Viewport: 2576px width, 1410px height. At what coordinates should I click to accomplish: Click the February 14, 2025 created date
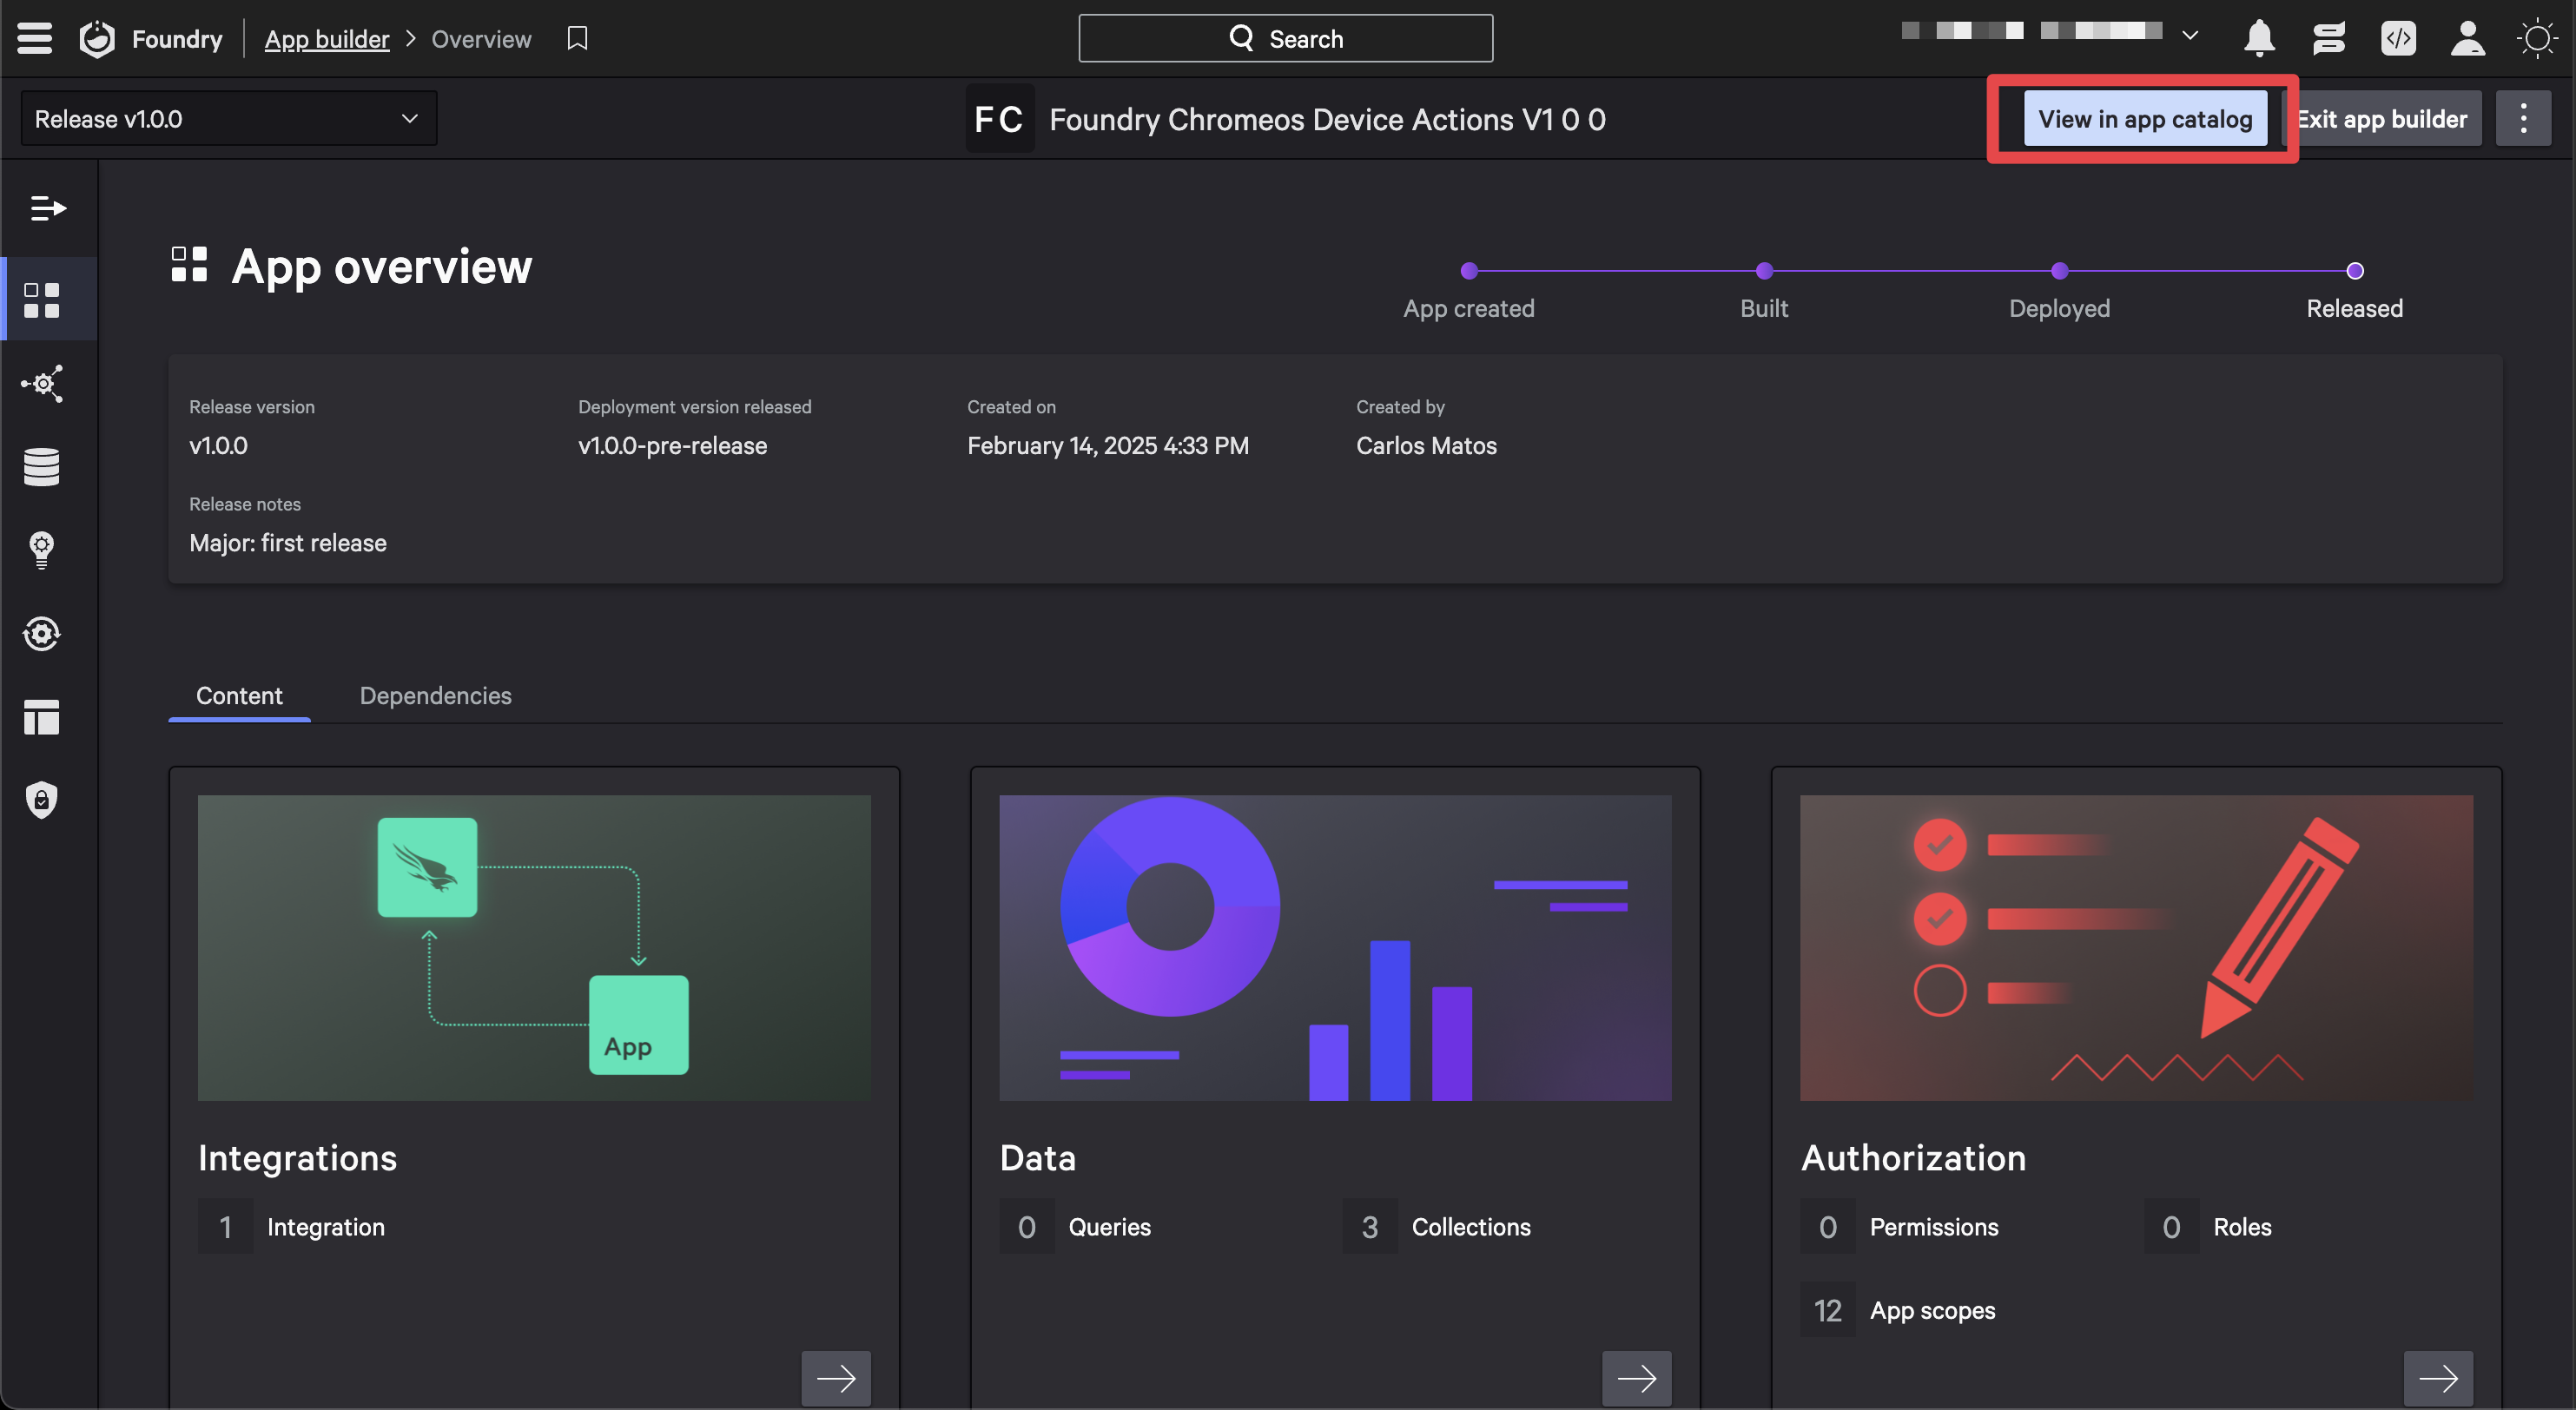(x=1108, y=445)
